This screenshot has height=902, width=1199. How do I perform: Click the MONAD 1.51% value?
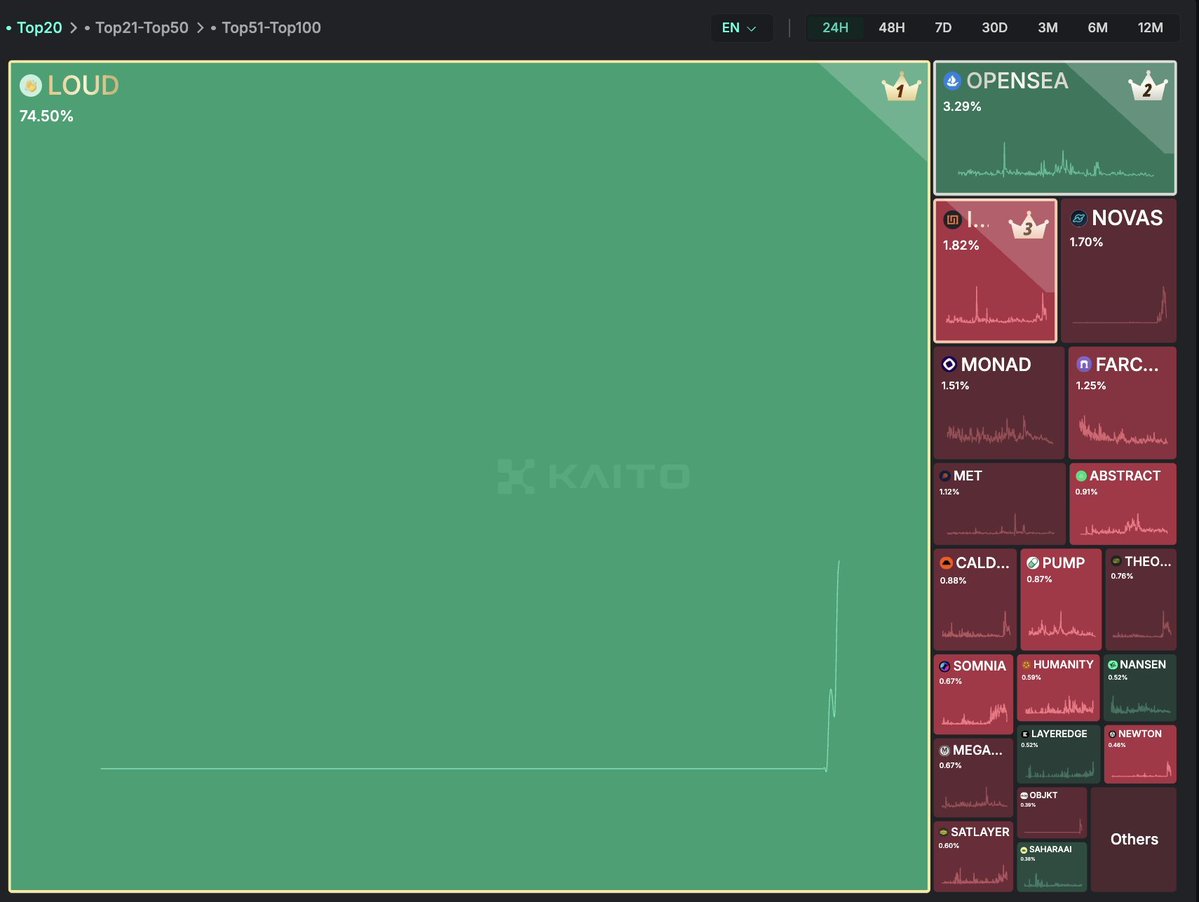click(955, 385)
